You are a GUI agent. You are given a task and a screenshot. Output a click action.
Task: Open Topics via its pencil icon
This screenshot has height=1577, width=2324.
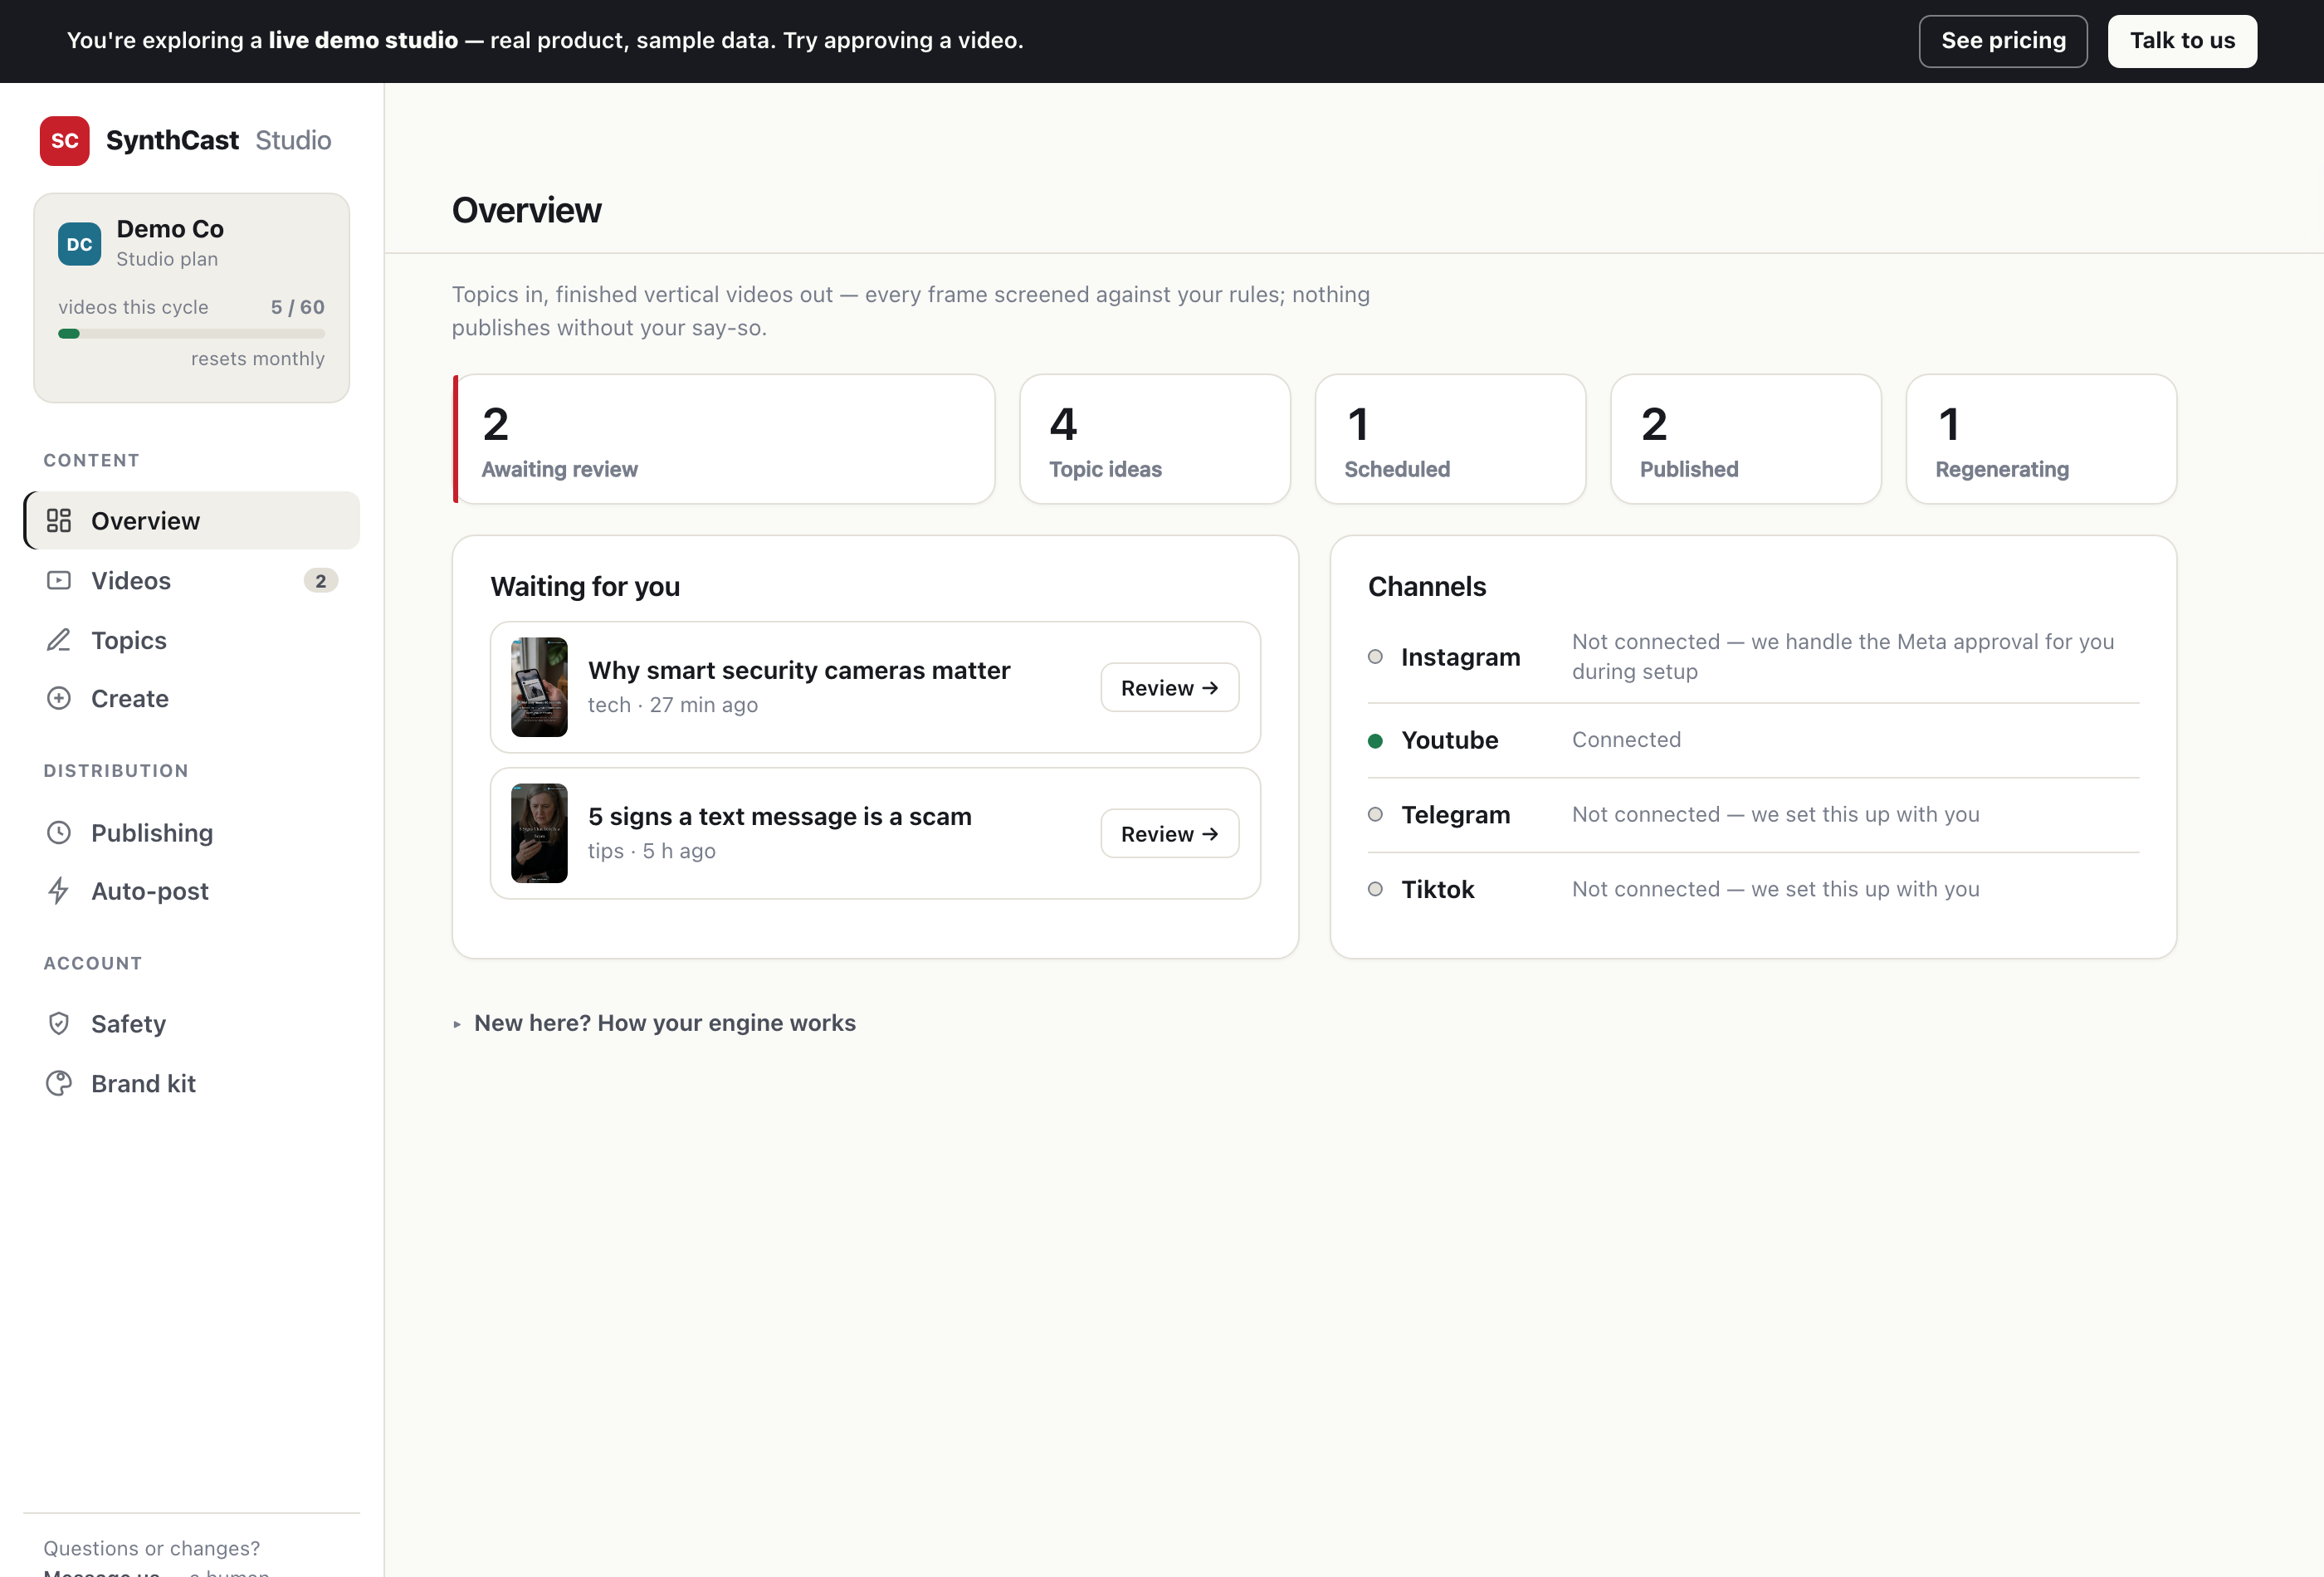[x=59, y=640]
